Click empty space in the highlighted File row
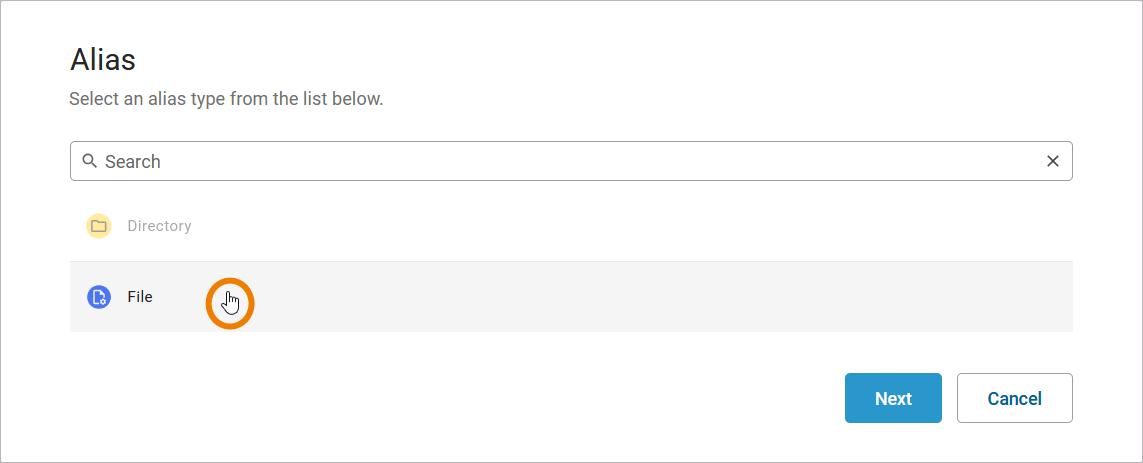1143x463 pixels. [600, 297]
